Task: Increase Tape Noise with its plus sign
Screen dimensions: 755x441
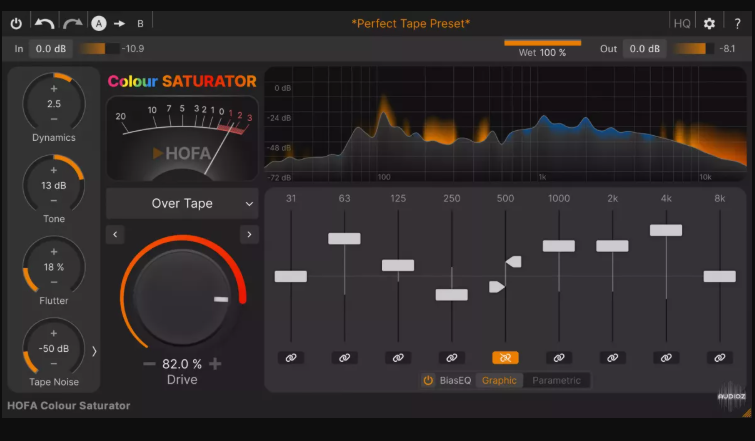Action: [x=54, y=333]
